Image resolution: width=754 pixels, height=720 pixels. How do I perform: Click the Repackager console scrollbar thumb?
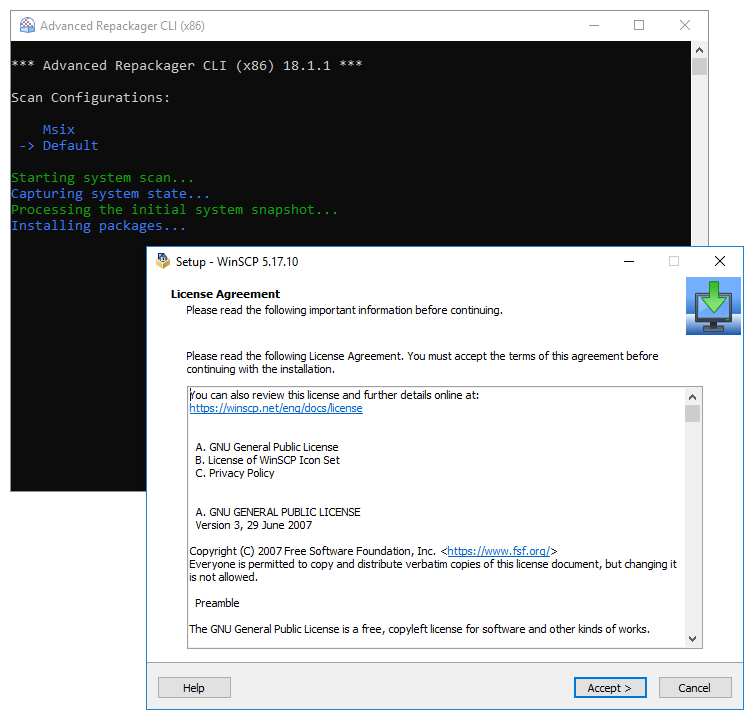click(x=700, y=66)
